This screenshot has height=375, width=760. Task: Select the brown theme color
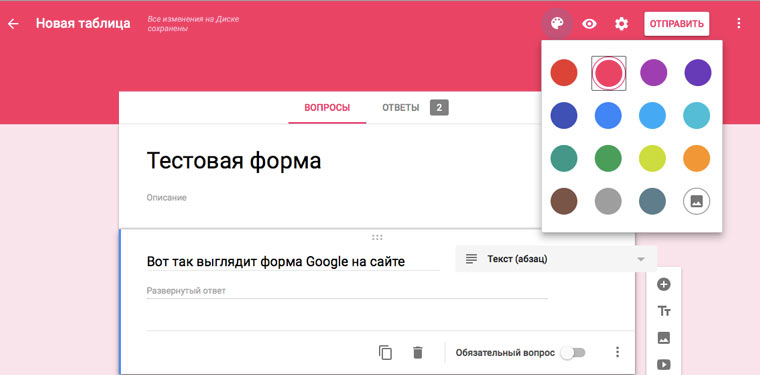coord(564,201)
